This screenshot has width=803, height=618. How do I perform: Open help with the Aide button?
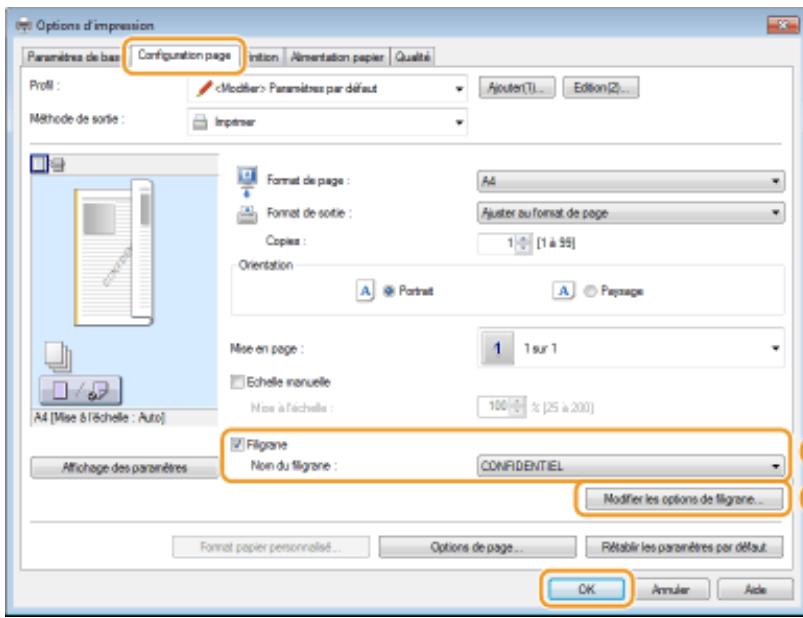[x=755, y=590]
